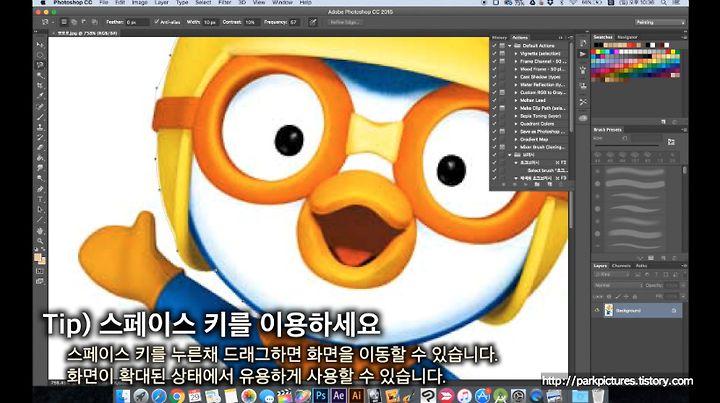Select the Lasso tool in toolbox
The height and width of the screenshot is (403, 720).
click(40, 65)
